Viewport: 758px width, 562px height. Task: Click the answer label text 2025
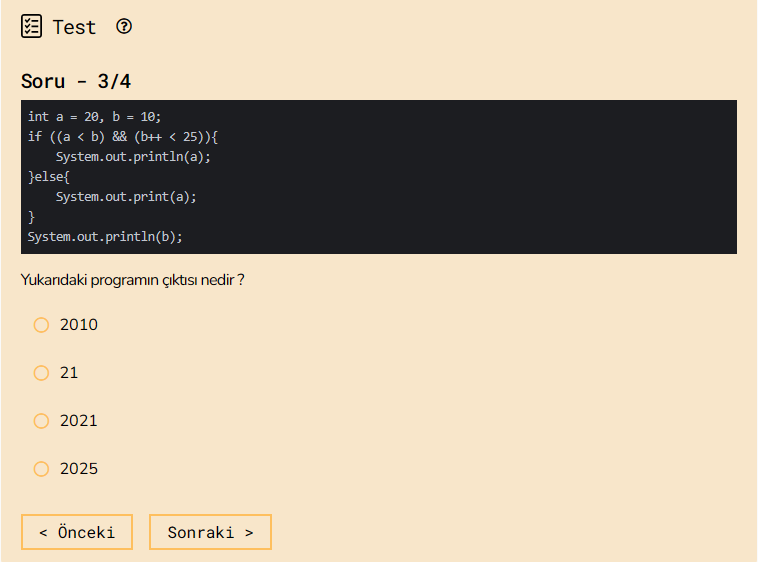(79, 469)
